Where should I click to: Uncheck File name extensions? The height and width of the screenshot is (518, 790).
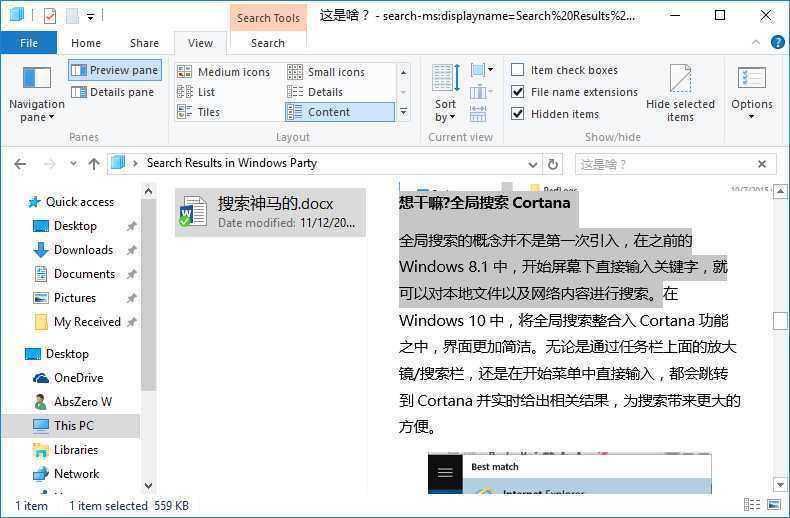click(x=574, y=92)
